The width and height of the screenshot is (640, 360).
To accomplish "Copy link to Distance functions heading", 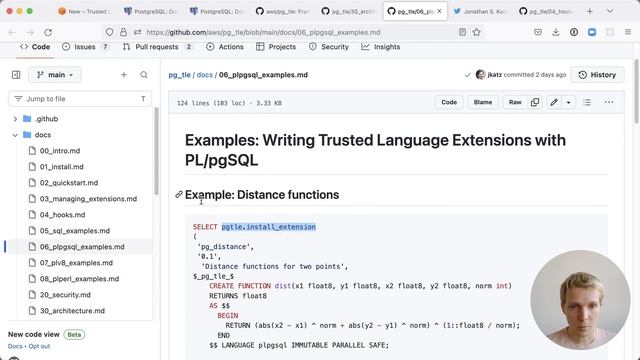I will point(179,195).
